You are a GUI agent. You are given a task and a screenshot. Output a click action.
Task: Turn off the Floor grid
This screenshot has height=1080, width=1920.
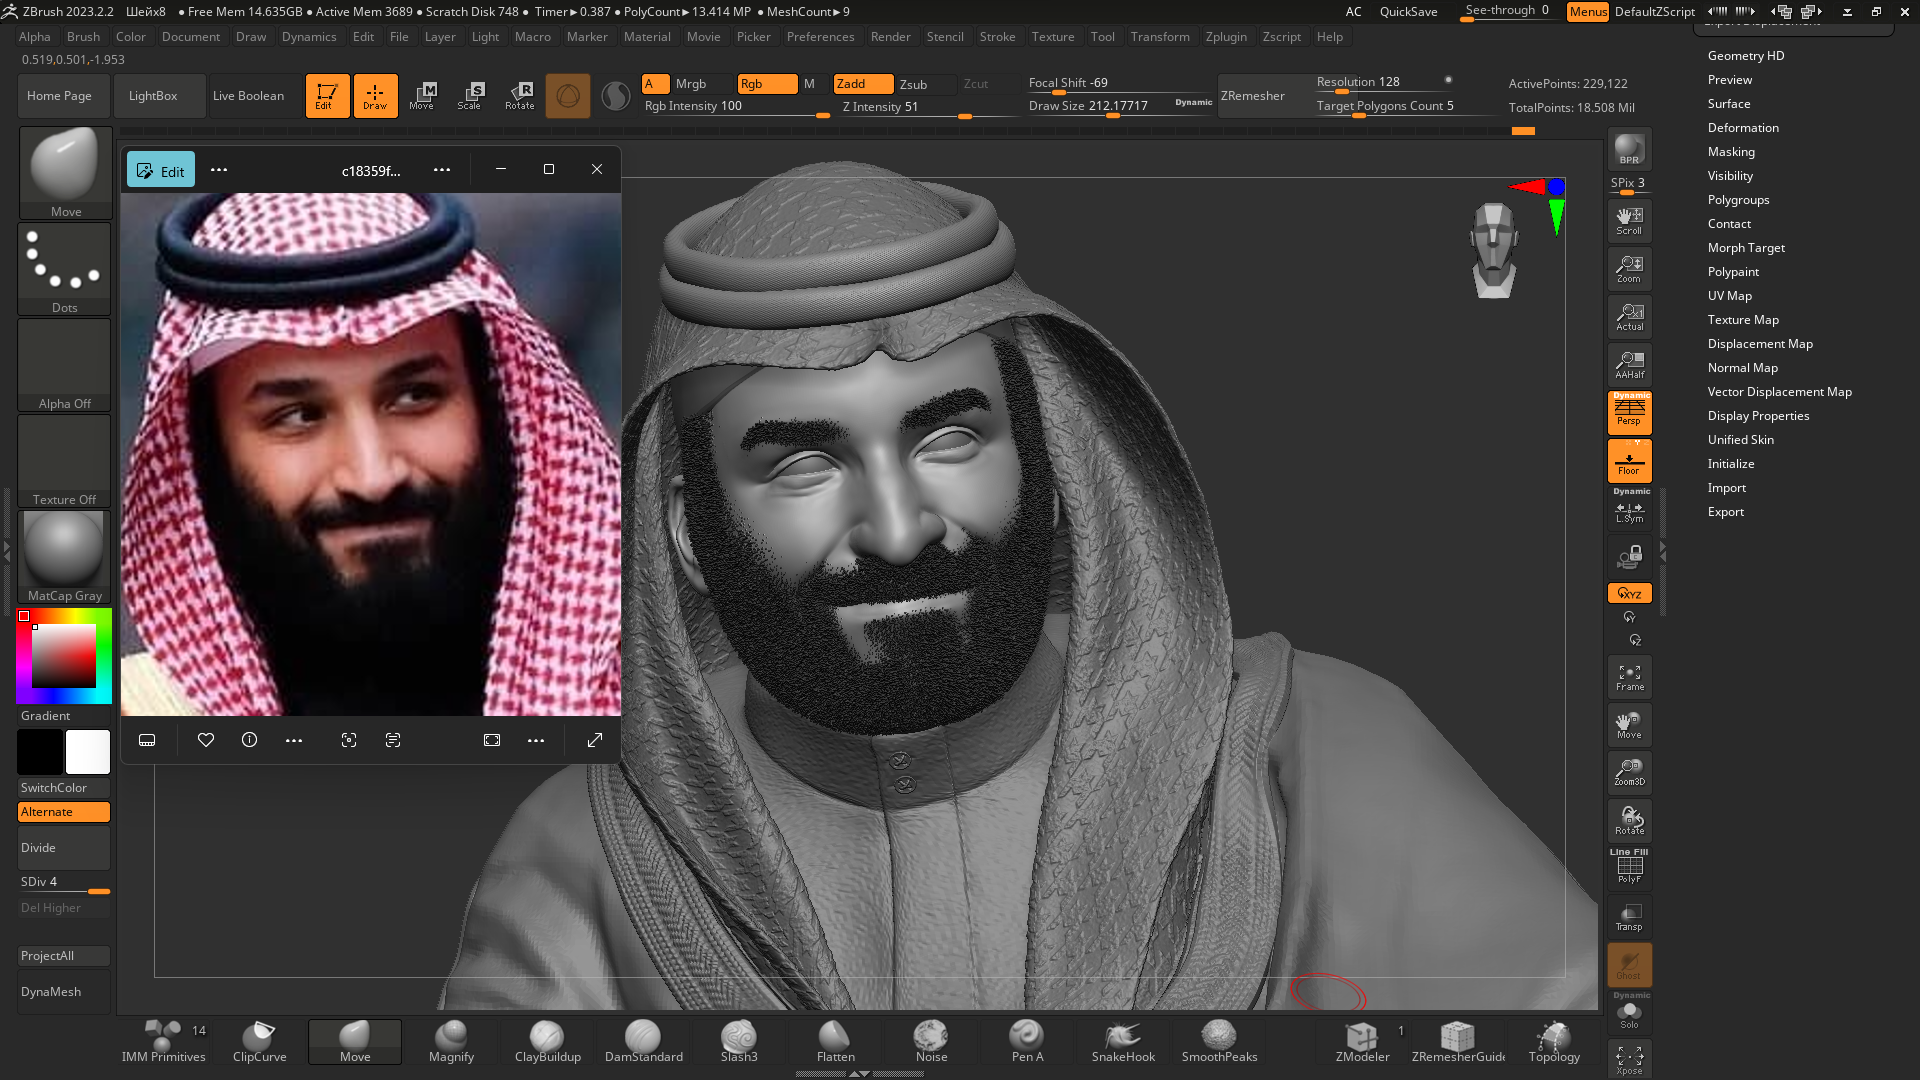click(1629, 461)
